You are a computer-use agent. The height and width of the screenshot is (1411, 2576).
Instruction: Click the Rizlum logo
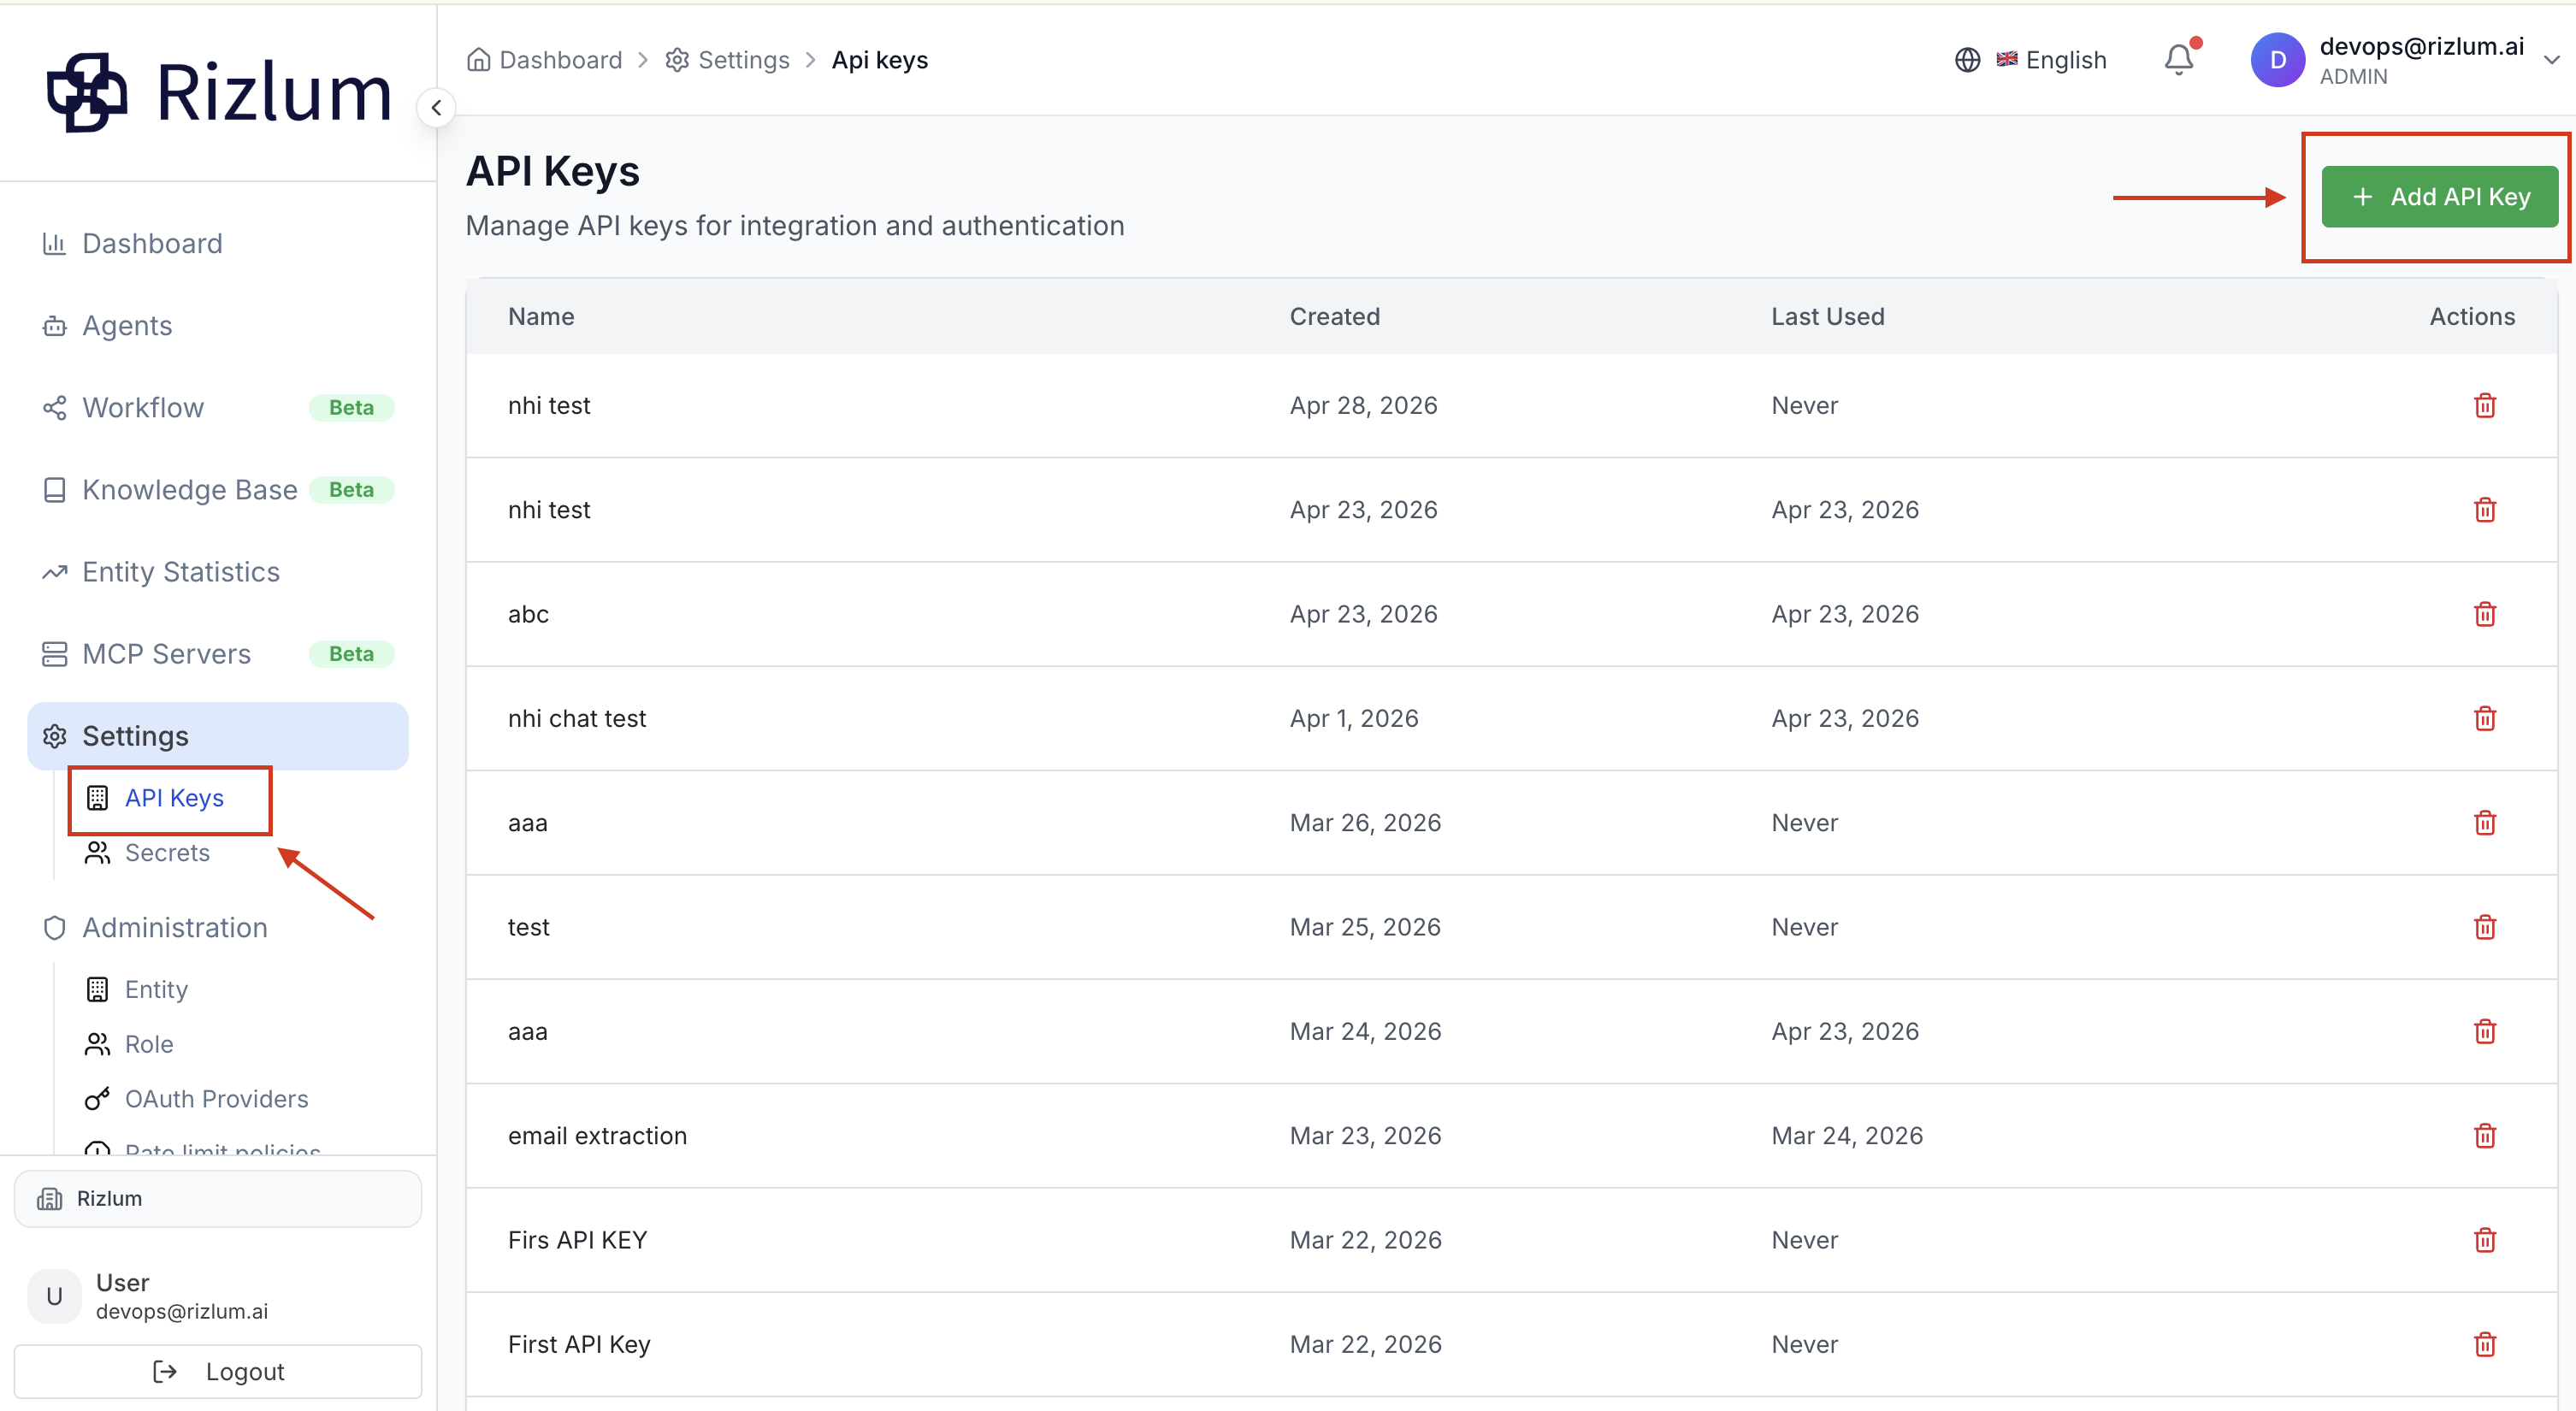[x=218, y=93]
